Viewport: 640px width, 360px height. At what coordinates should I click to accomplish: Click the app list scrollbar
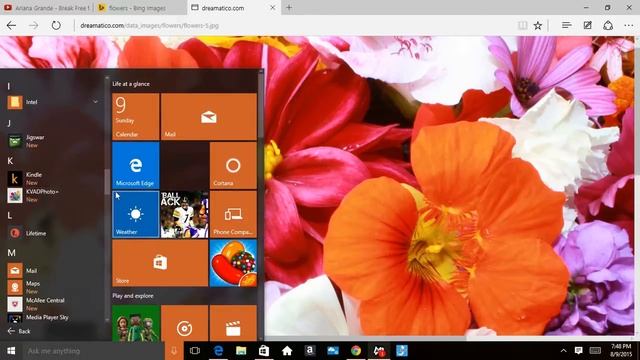pos(107,182)
